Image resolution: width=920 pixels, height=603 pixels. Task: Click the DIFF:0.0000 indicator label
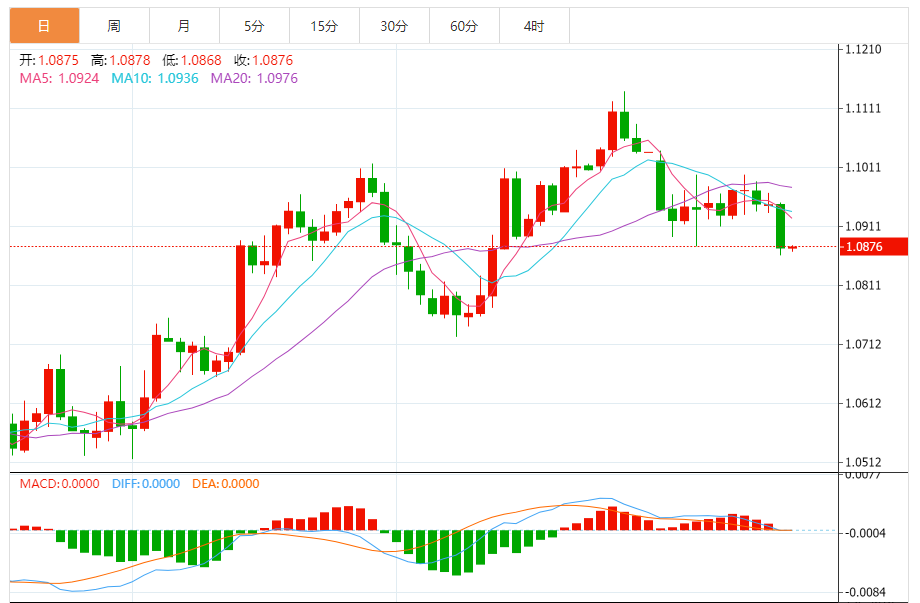(x=146, y=484)
